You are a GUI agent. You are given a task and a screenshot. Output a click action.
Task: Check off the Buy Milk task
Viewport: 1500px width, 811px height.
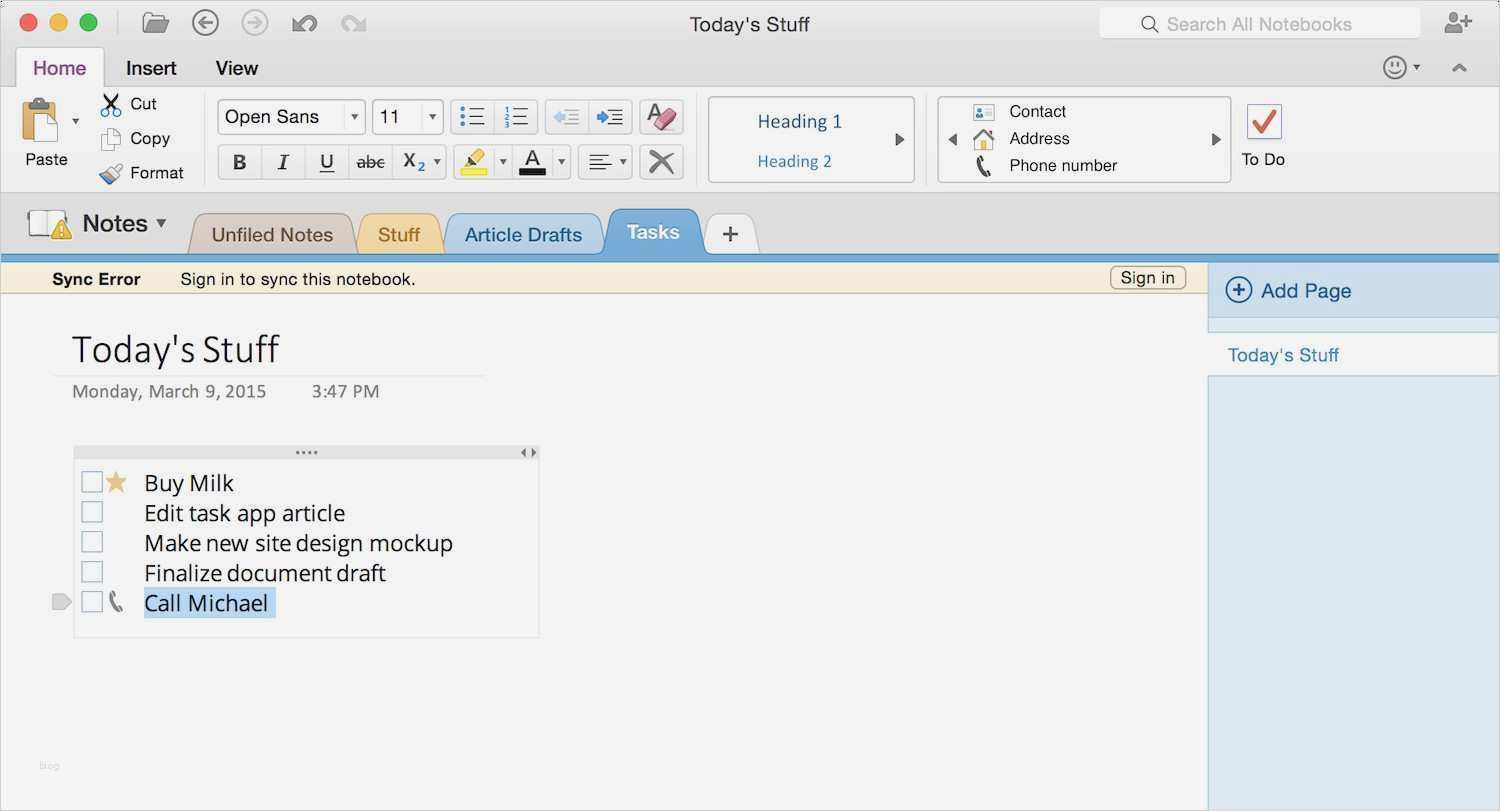pyautogui.click(x=91, y=481)
